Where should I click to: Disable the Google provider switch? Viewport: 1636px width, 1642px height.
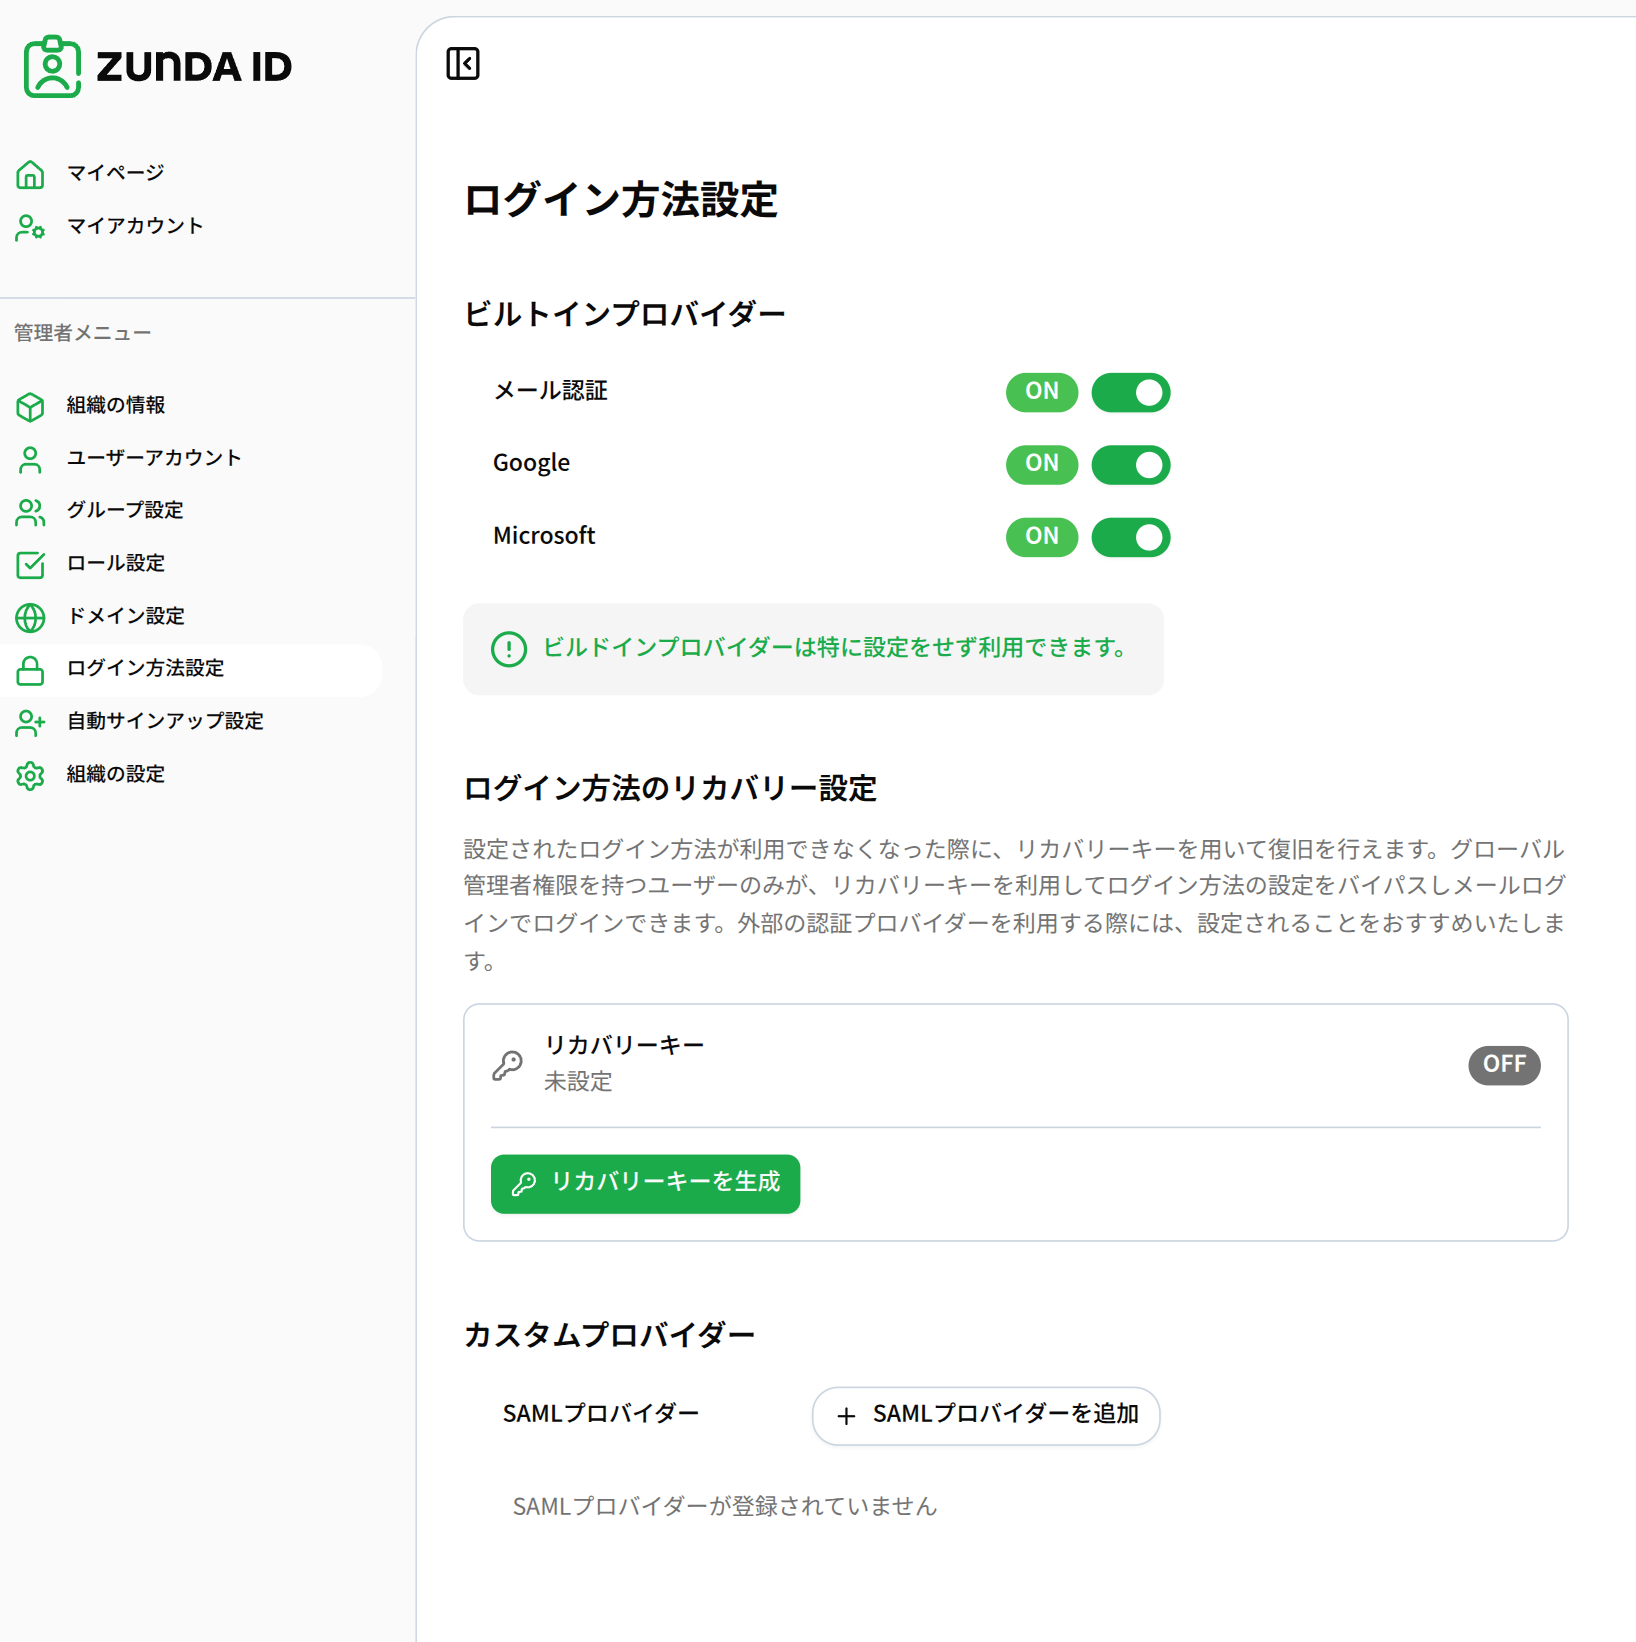(x=1131, y=464)
